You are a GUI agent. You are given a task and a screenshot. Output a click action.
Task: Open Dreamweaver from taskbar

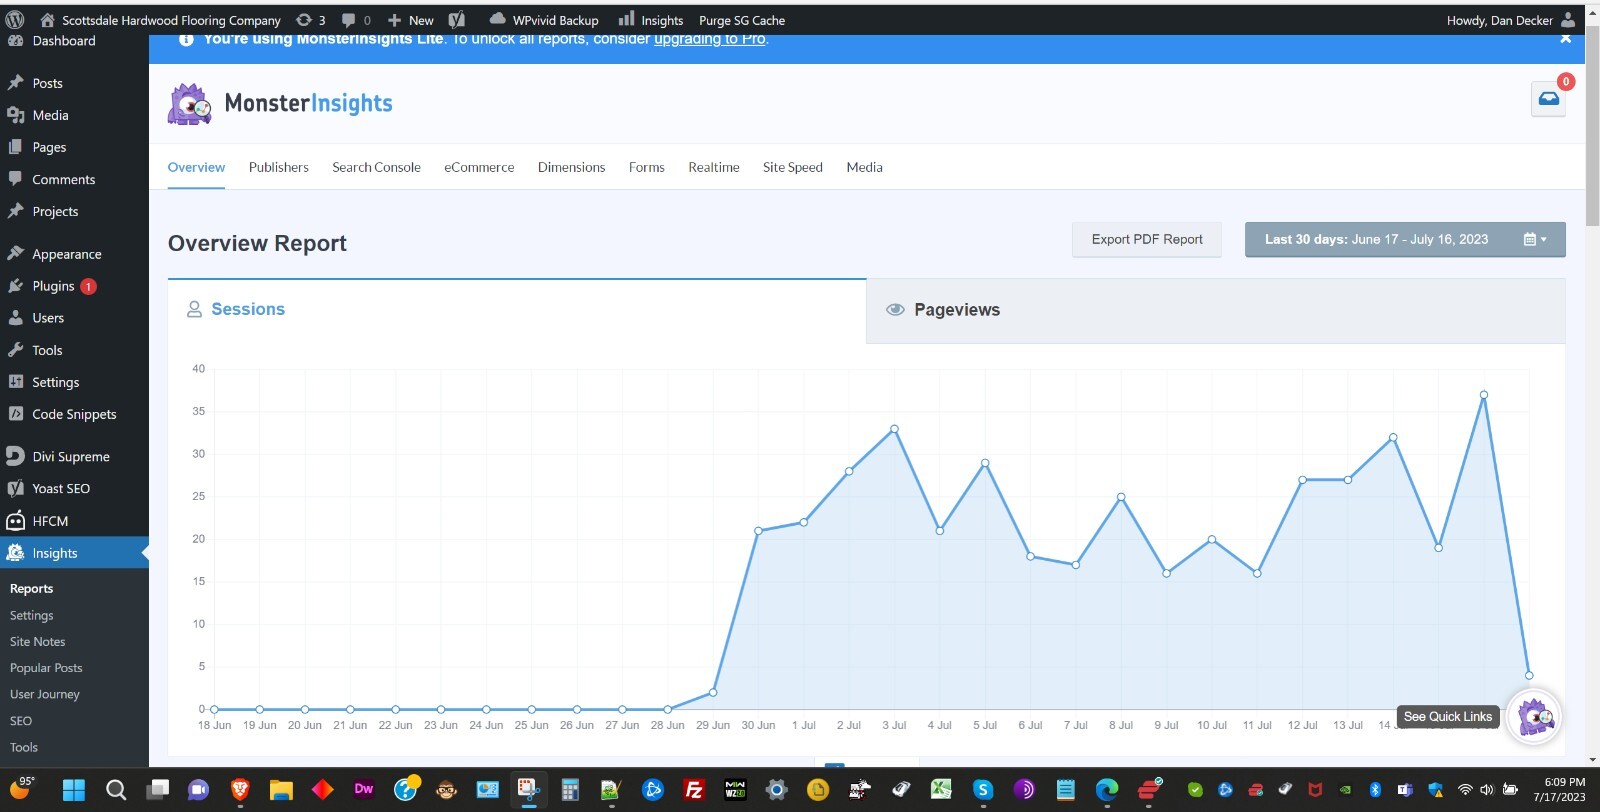pos(364,789)
